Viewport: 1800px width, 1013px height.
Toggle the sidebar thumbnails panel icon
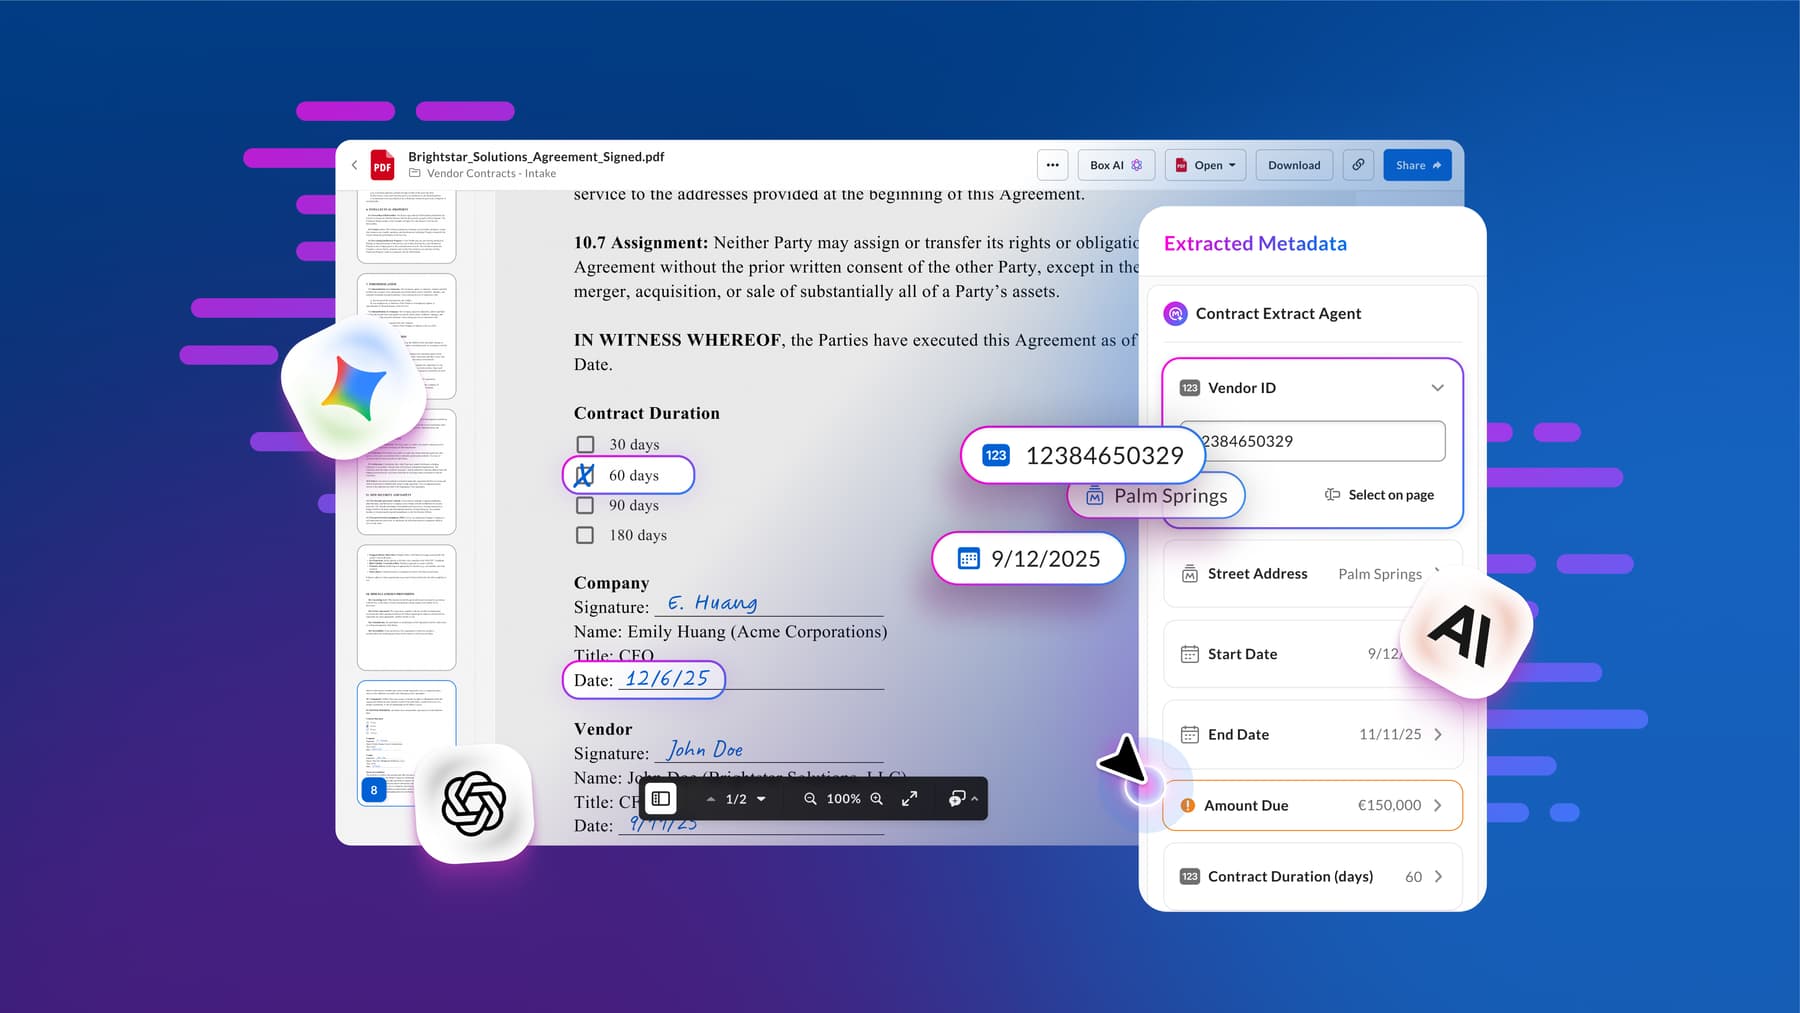[661, 798]
